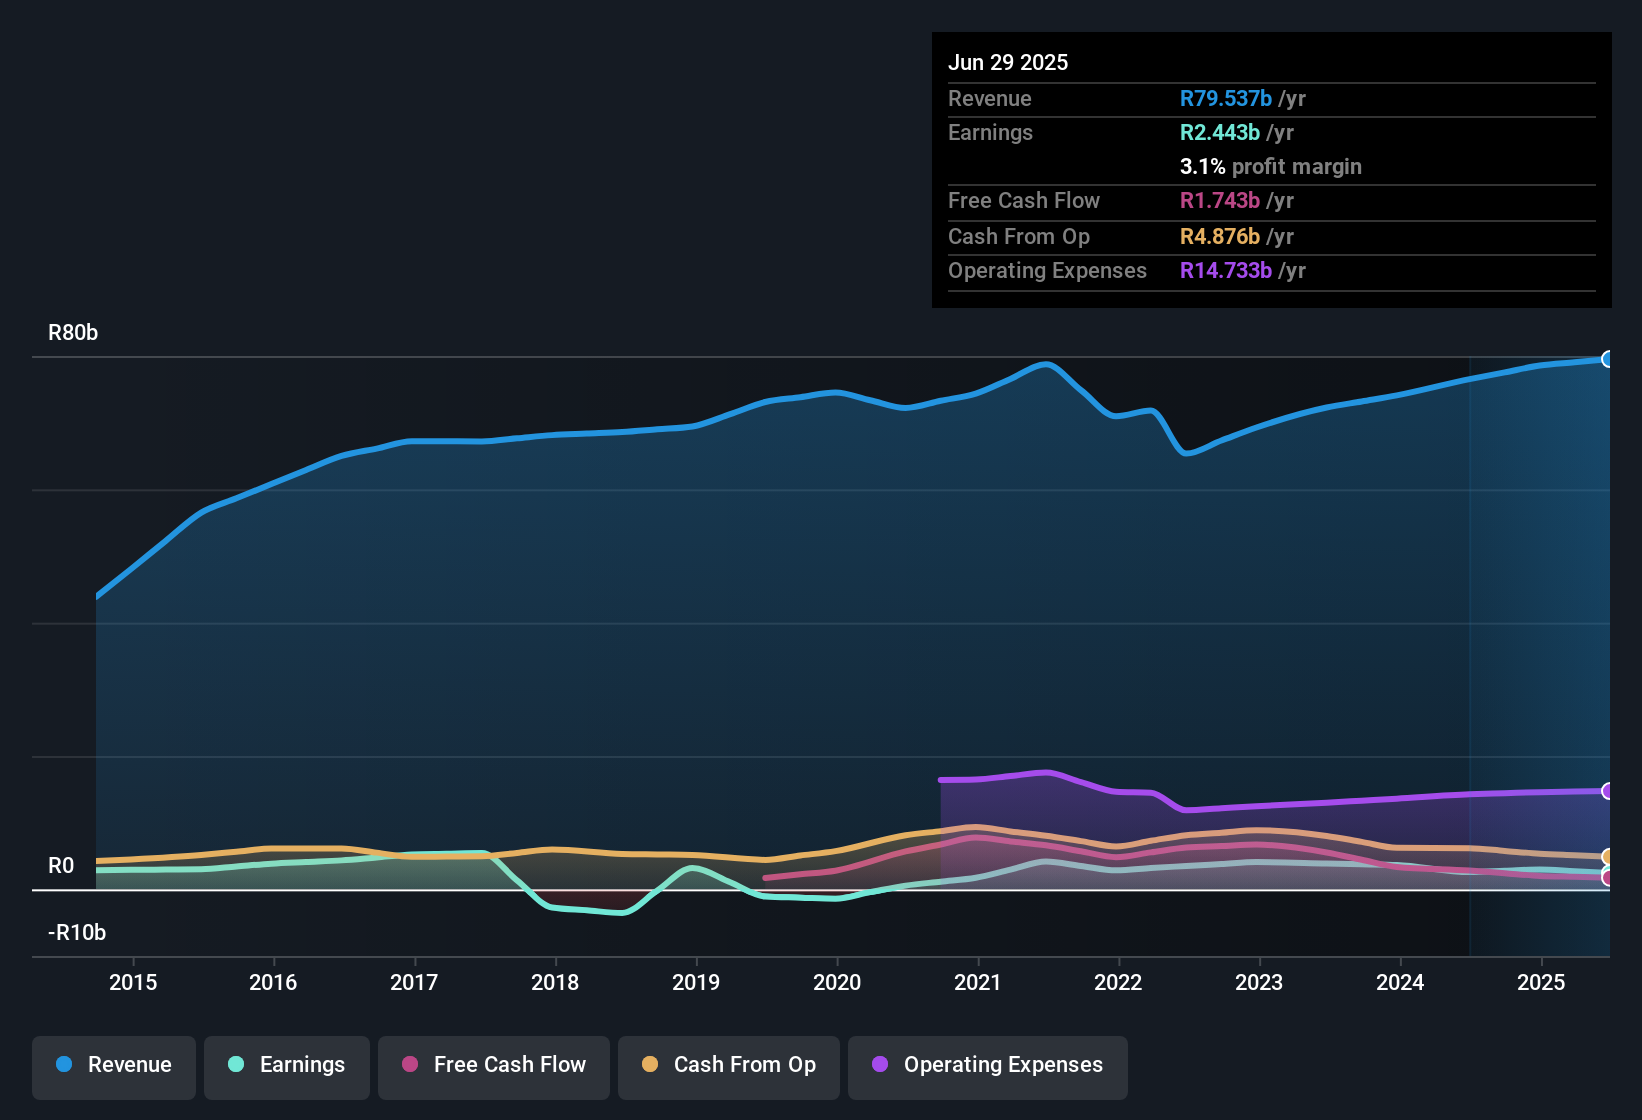Toggle the Earnings series visibility
Image resolution: width=1642 pixels, height=1120 pixels.
click(287, 1067)
